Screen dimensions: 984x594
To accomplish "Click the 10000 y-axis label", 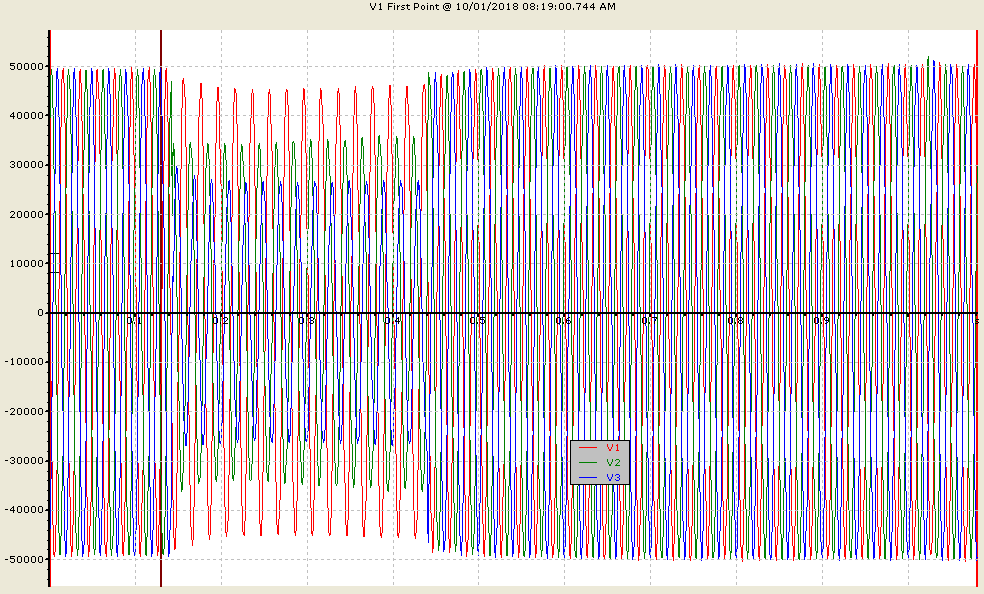I will tap(26, 263).
